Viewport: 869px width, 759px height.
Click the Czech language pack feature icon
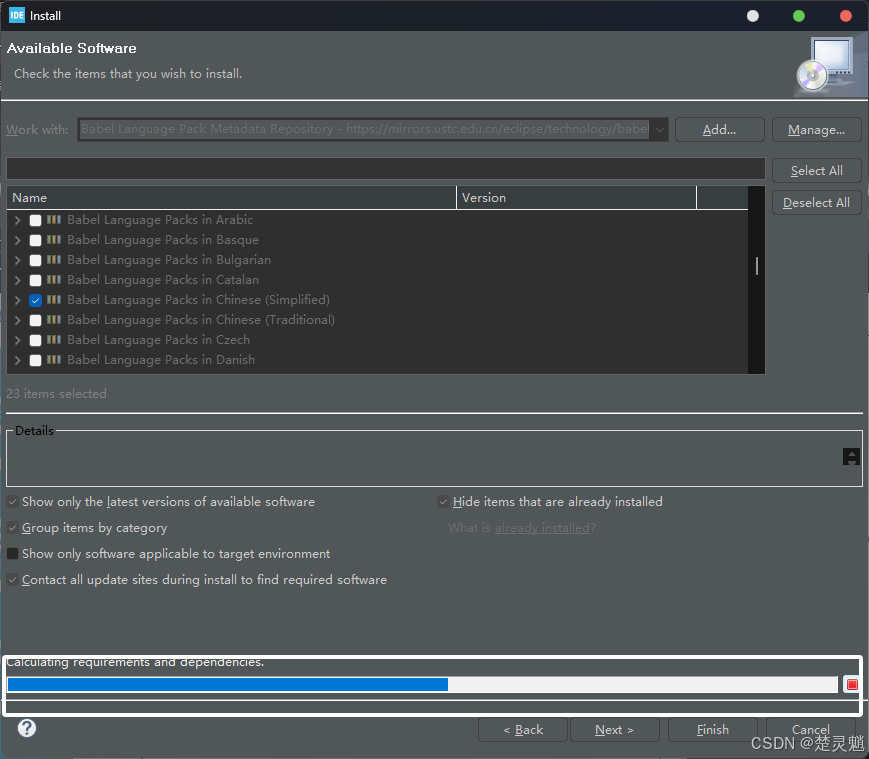[x=54, y=339]
